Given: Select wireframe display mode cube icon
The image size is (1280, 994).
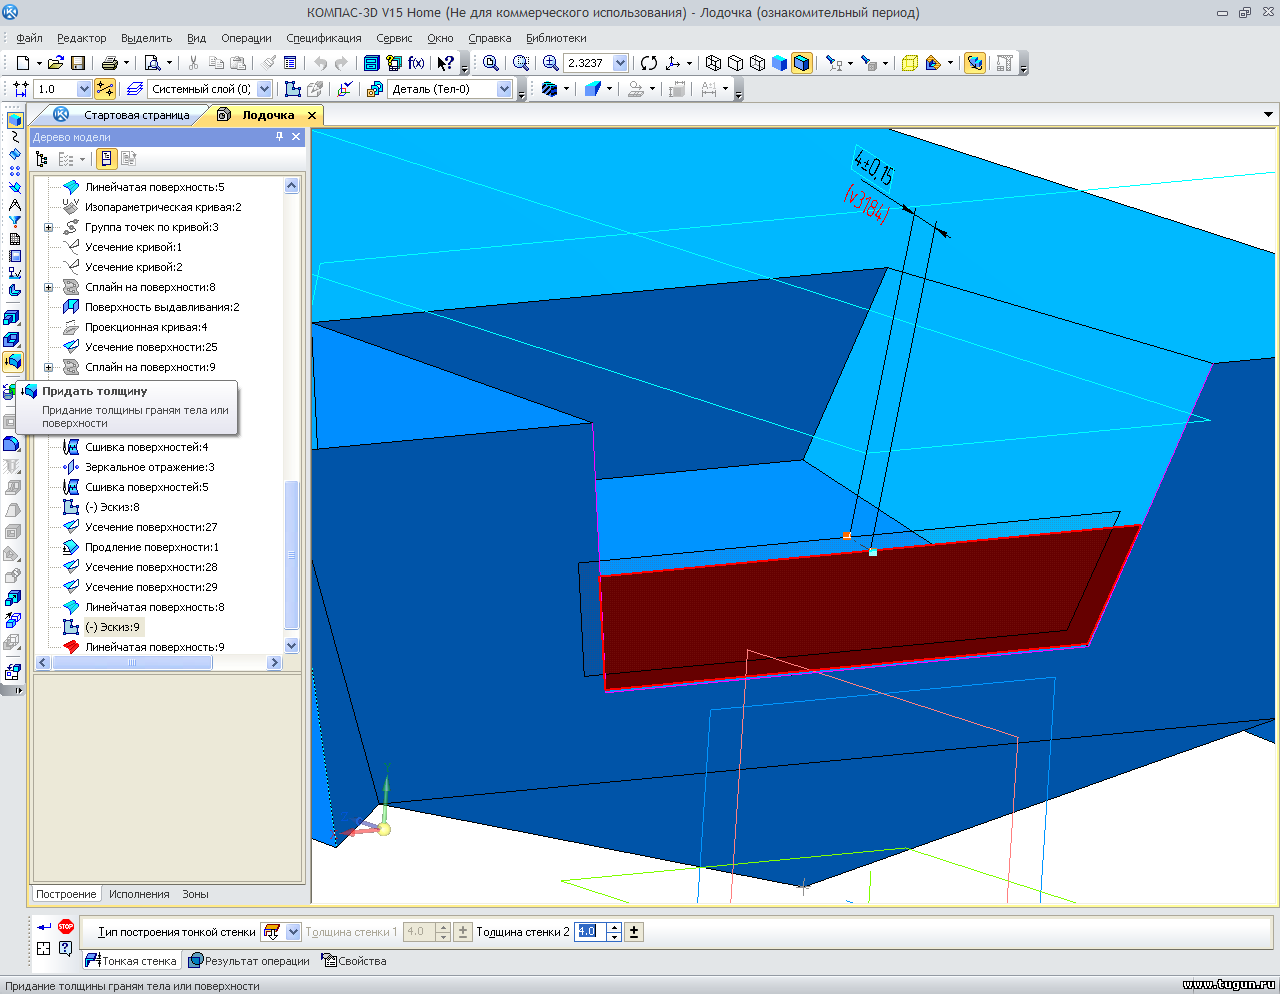Looking at the screenshot, I should click(713, 63).
